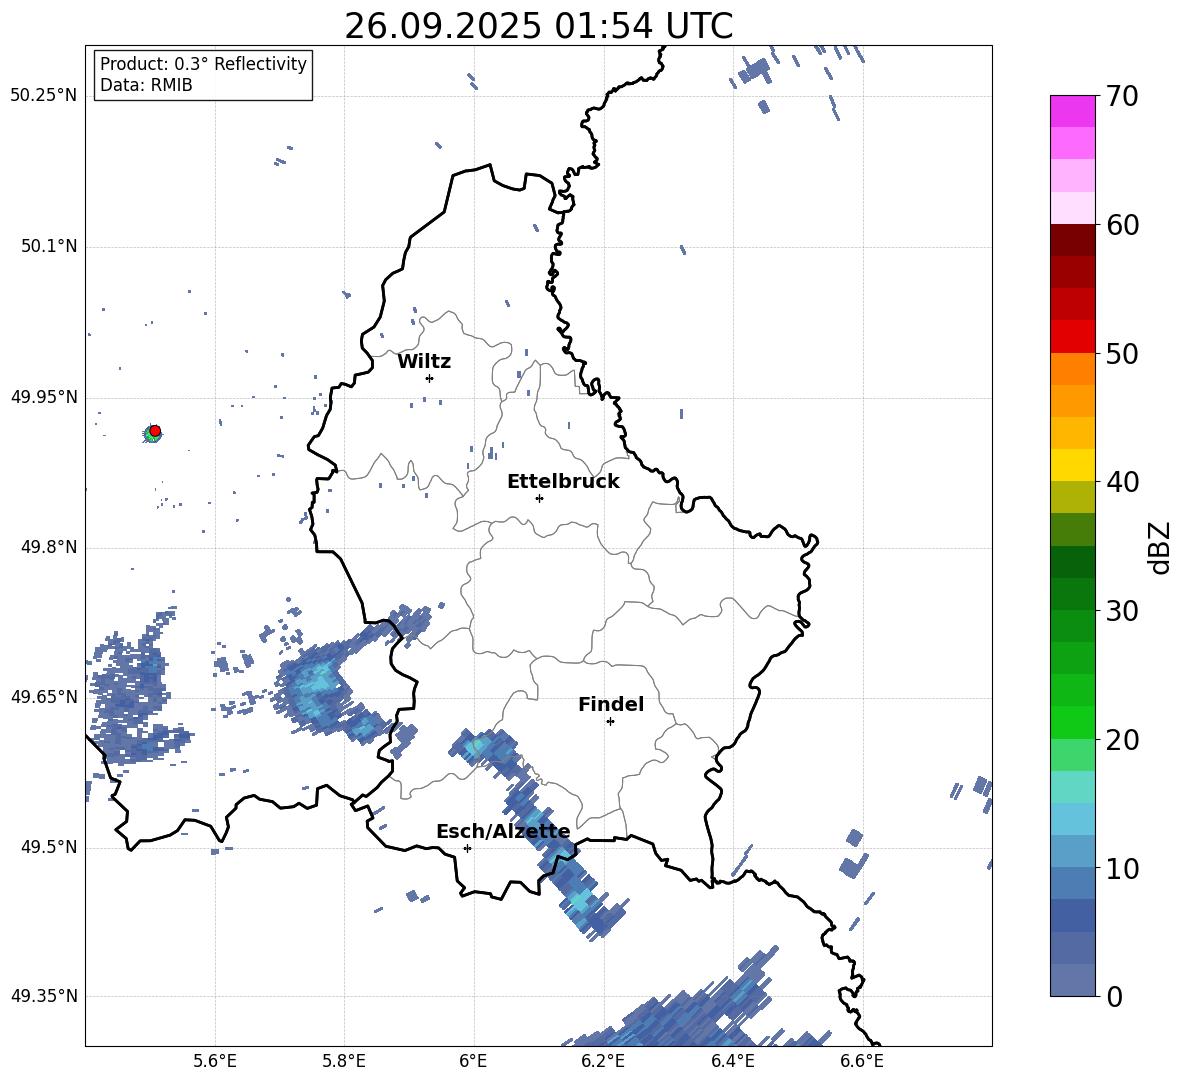1184x1081 pixels.
Task: Click the dark green colorbar segment near 30
Action: coord(1072,593)
